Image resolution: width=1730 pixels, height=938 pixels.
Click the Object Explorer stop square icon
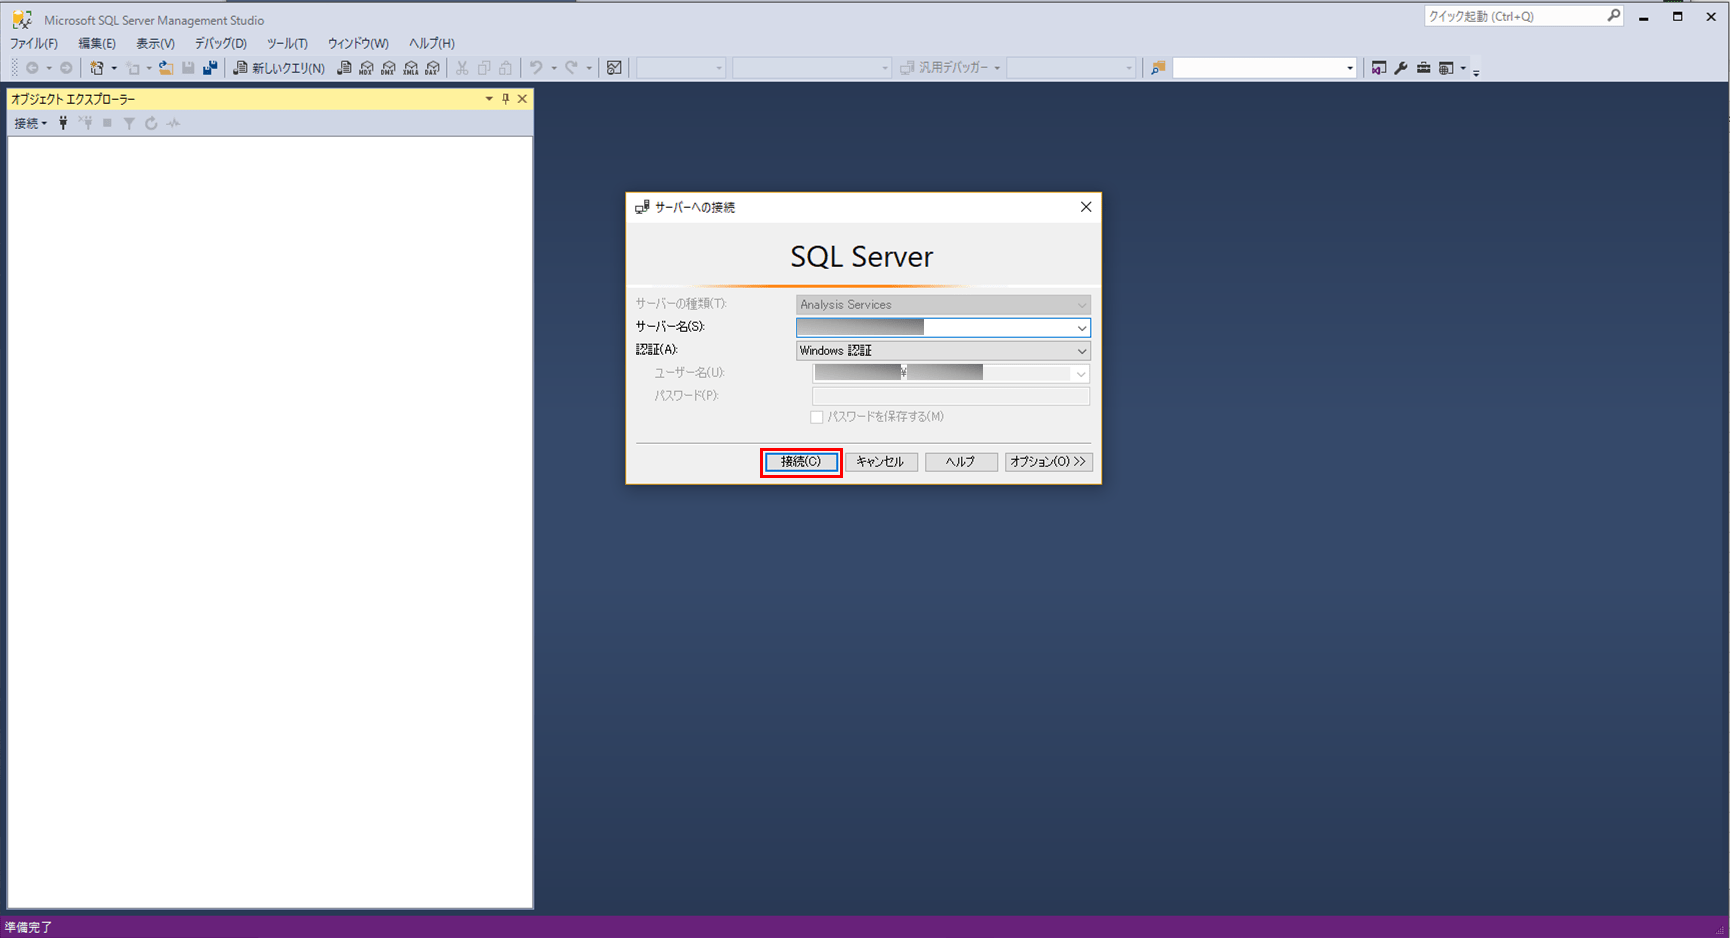point(107,123)
